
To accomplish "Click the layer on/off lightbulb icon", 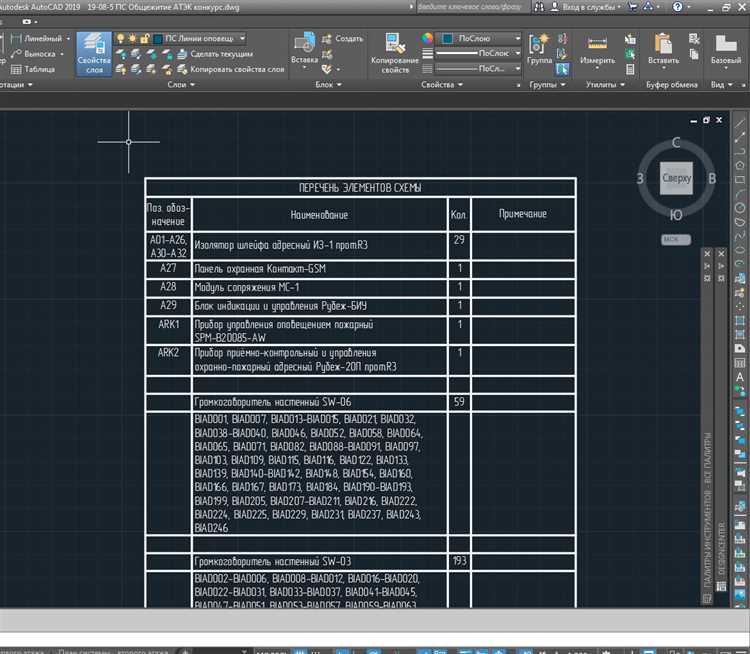I will pos(120,38).
